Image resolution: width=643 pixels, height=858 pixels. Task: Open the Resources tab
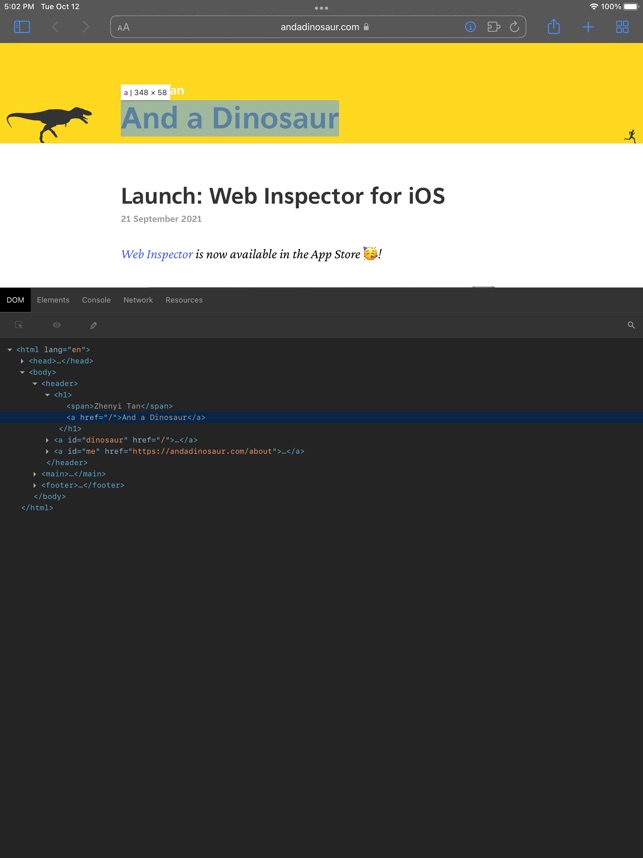click(184, 300)
